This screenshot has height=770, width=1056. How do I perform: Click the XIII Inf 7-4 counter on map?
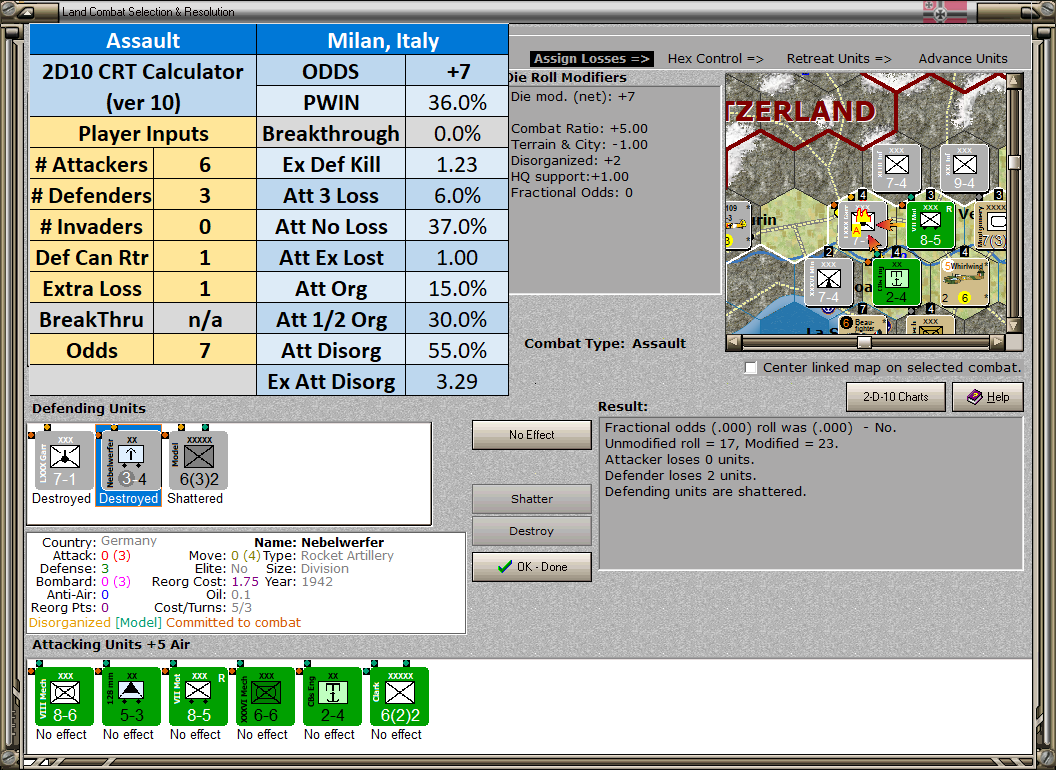click(x=896, y=168)
